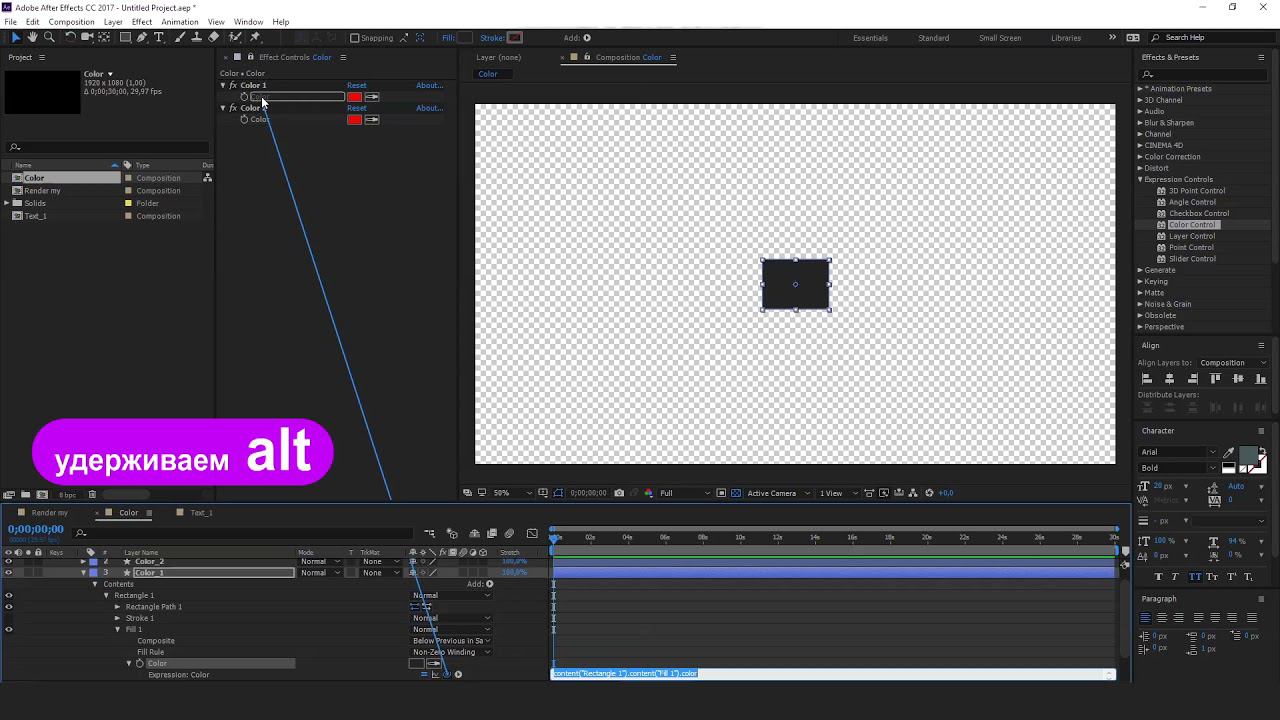1280x720 pixels.
Task: Select Color Control in Effects & Presets
Action: click(x=1192, y=225)
